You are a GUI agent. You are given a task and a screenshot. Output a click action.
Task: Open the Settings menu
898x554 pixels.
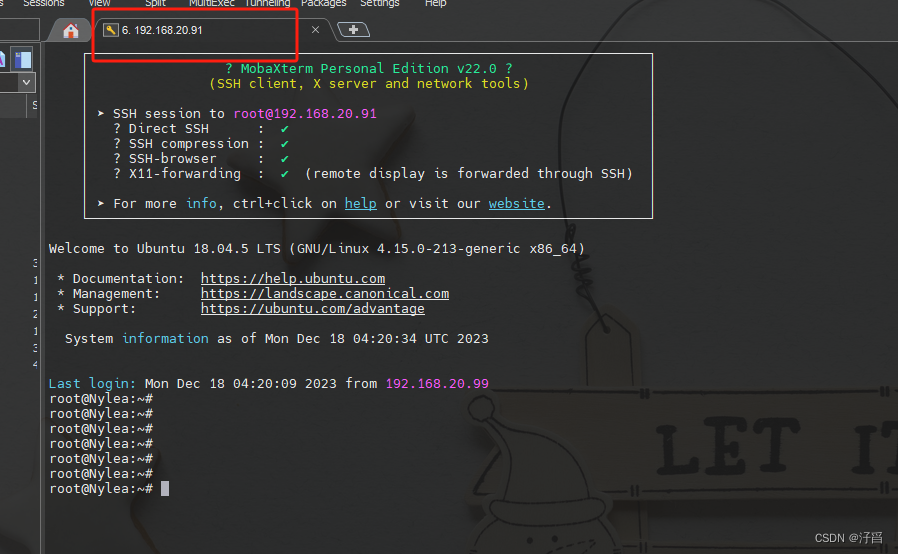click(379, 3)
